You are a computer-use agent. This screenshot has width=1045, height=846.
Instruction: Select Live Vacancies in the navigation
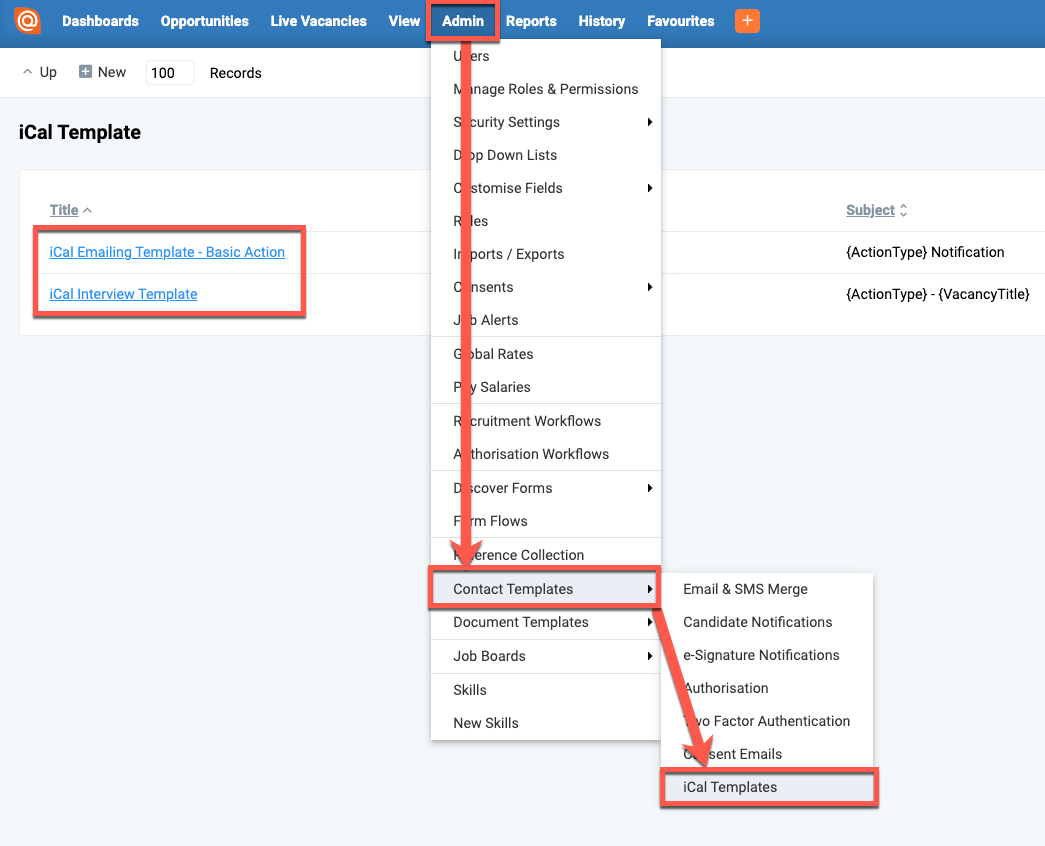tap(318, 20)
